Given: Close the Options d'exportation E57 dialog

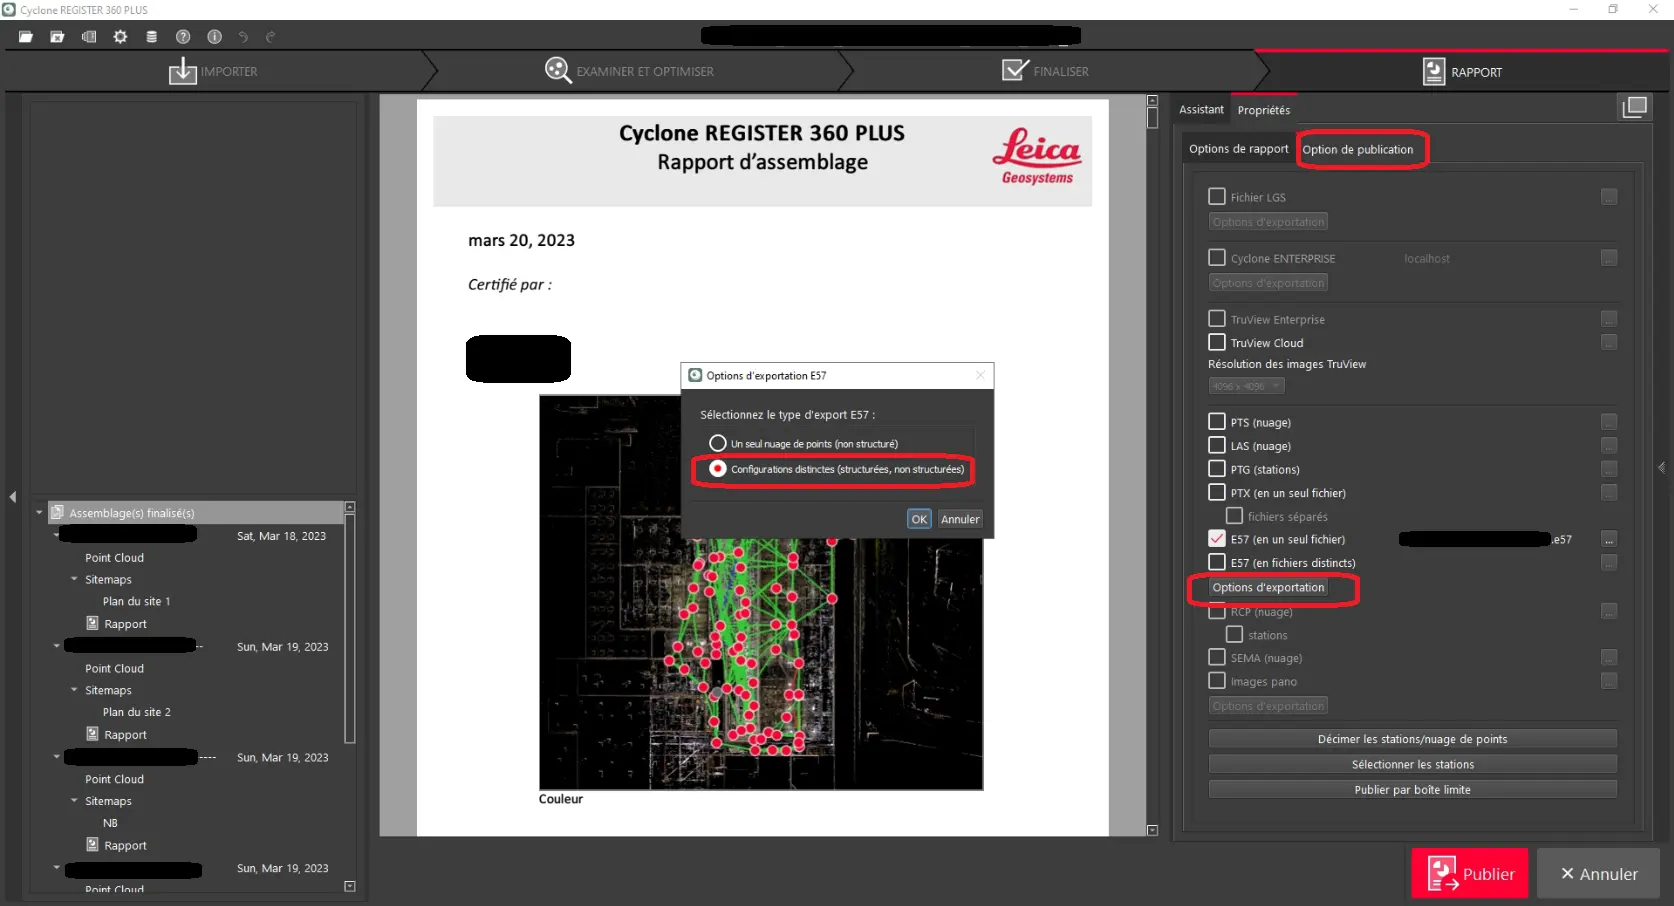Looking at the screenshot, I should [980, 375].
